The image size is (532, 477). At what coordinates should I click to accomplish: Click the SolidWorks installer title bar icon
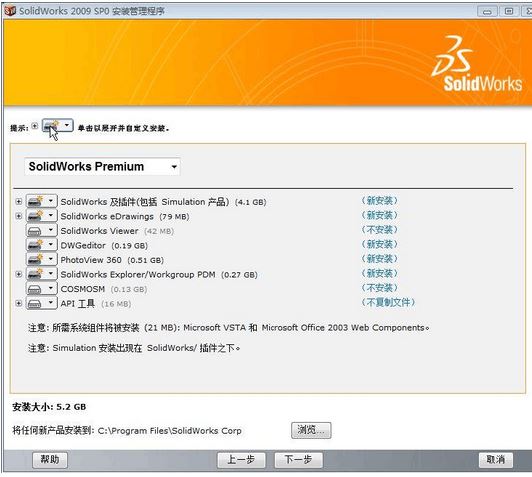pos(10,11)
